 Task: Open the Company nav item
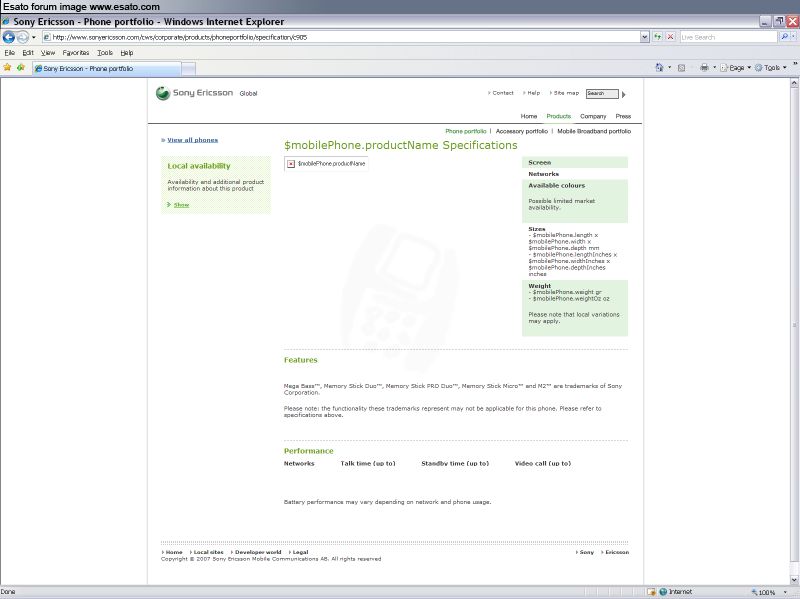click(593, 116)
